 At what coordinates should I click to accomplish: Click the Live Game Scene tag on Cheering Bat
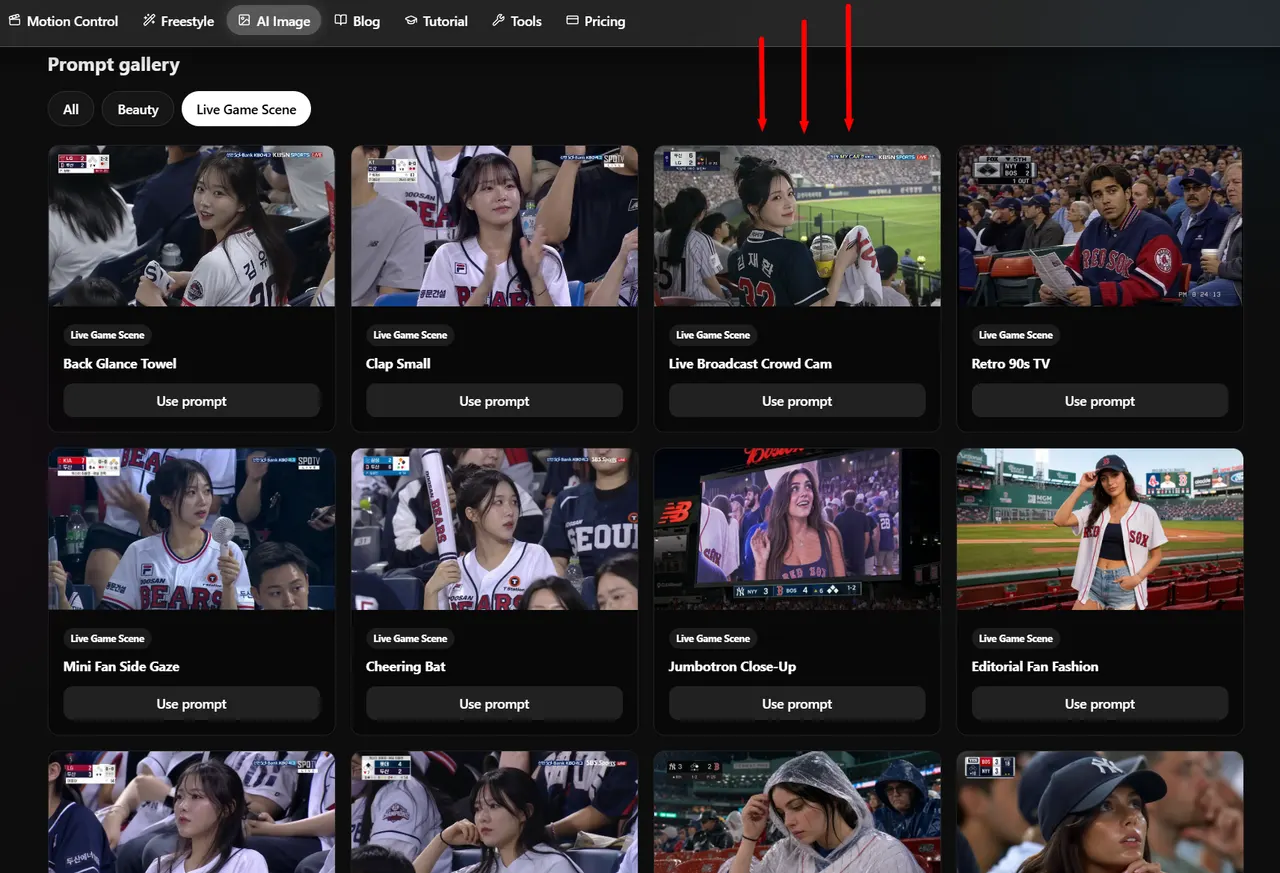point(410,638)
